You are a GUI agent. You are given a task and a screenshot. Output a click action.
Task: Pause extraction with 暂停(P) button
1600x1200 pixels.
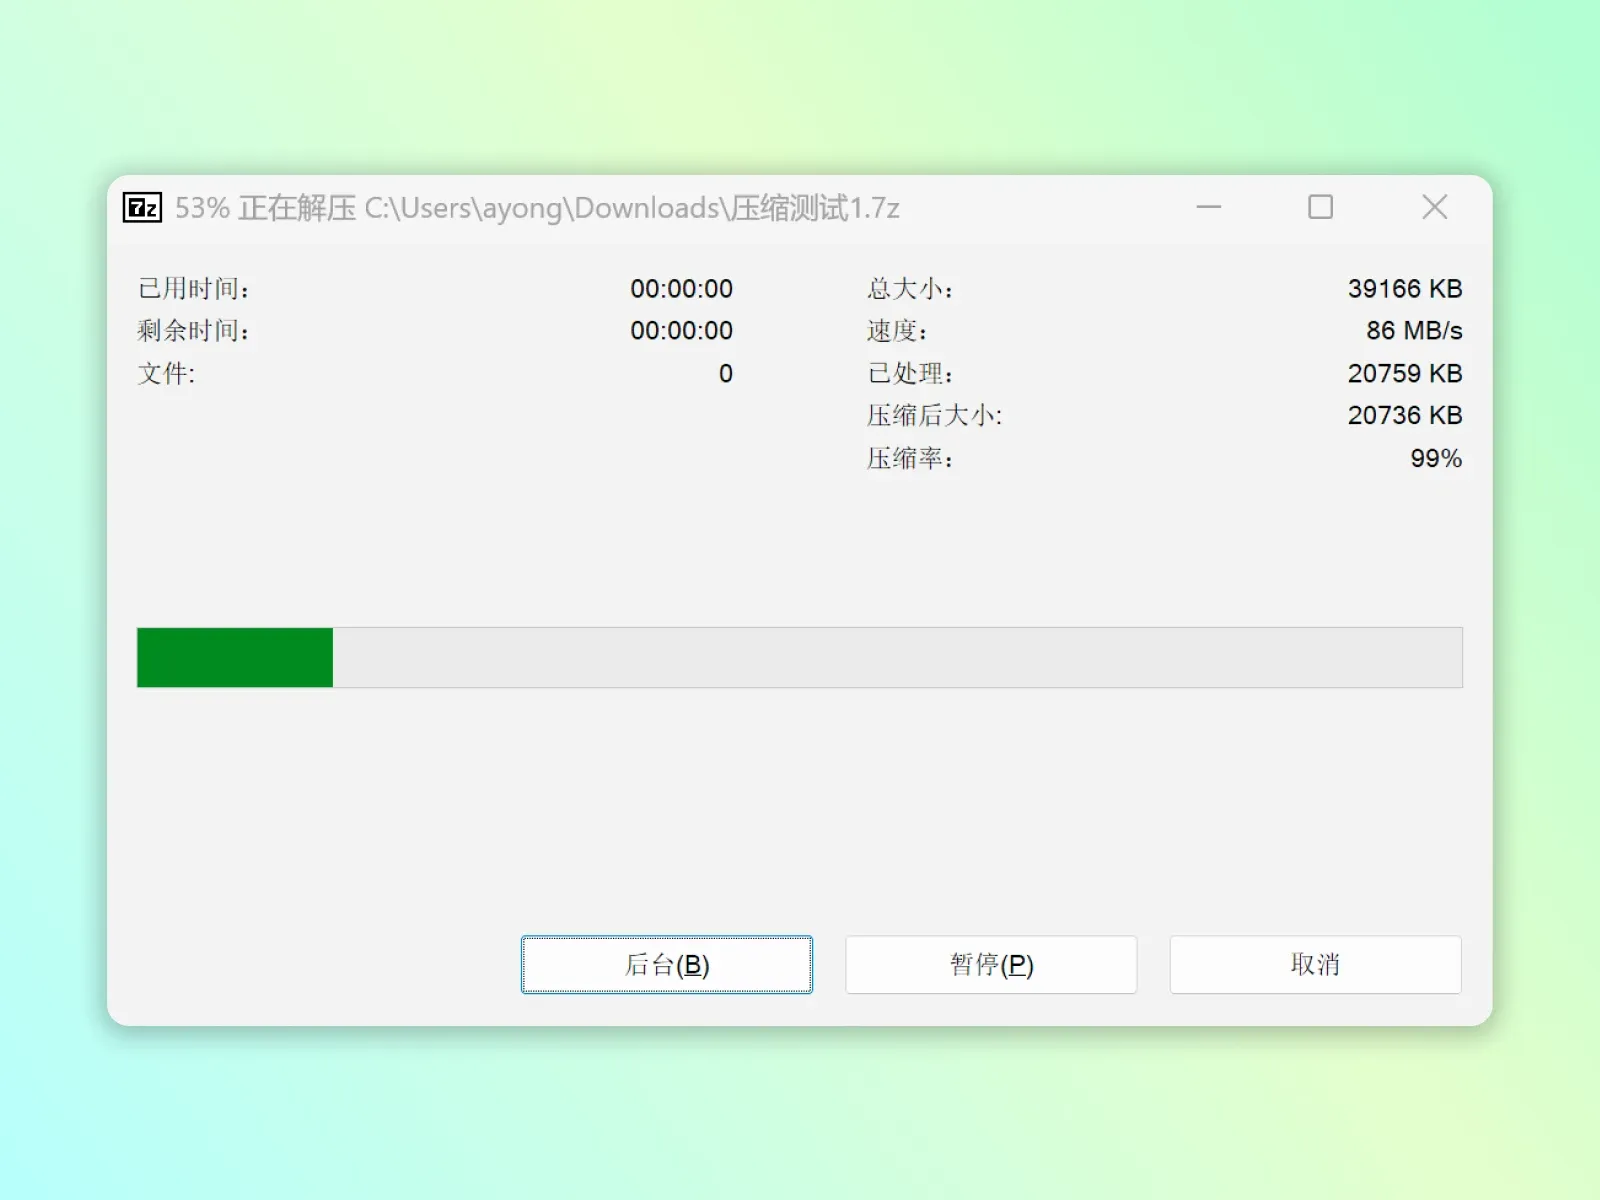[x=991, y=965]
